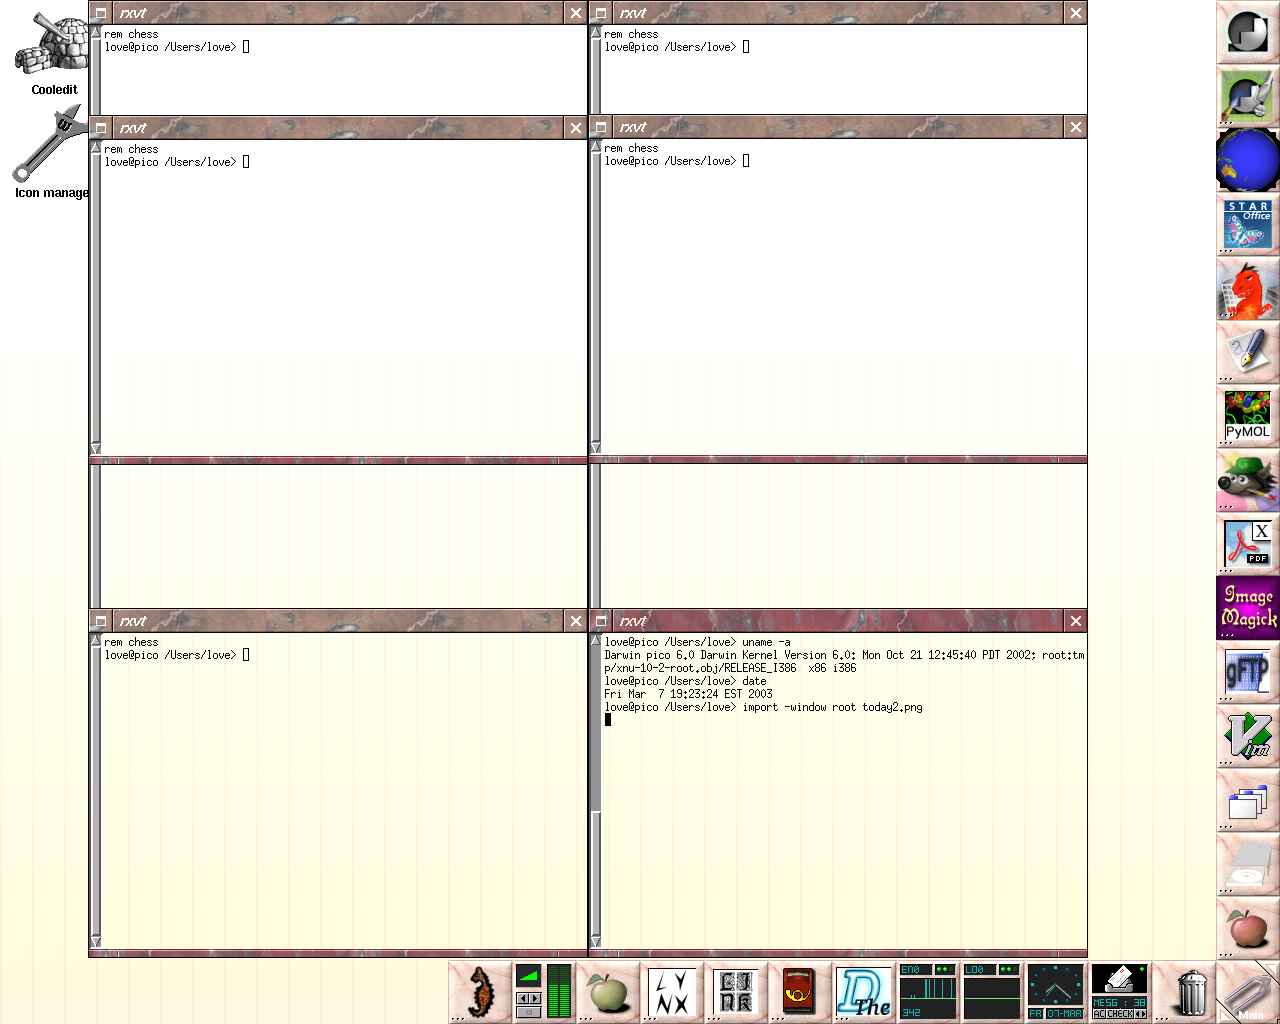This screenshot has height=1024, width=1280.
Task: Open the Cooledit desktop icon
Action: pos(50,50)
